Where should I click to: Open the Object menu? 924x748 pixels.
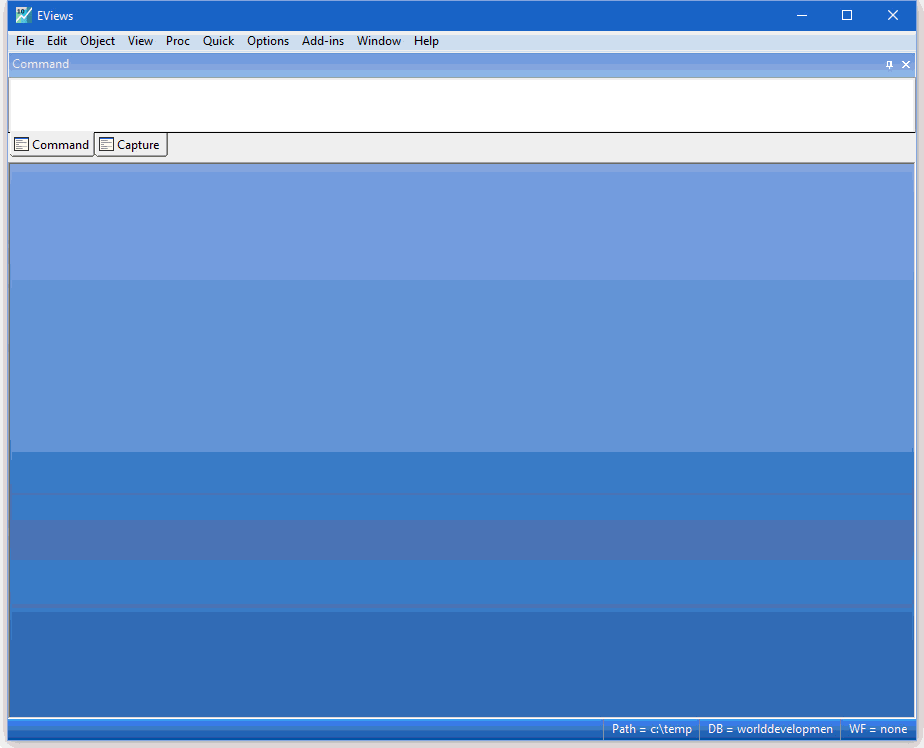click(97, 41)
